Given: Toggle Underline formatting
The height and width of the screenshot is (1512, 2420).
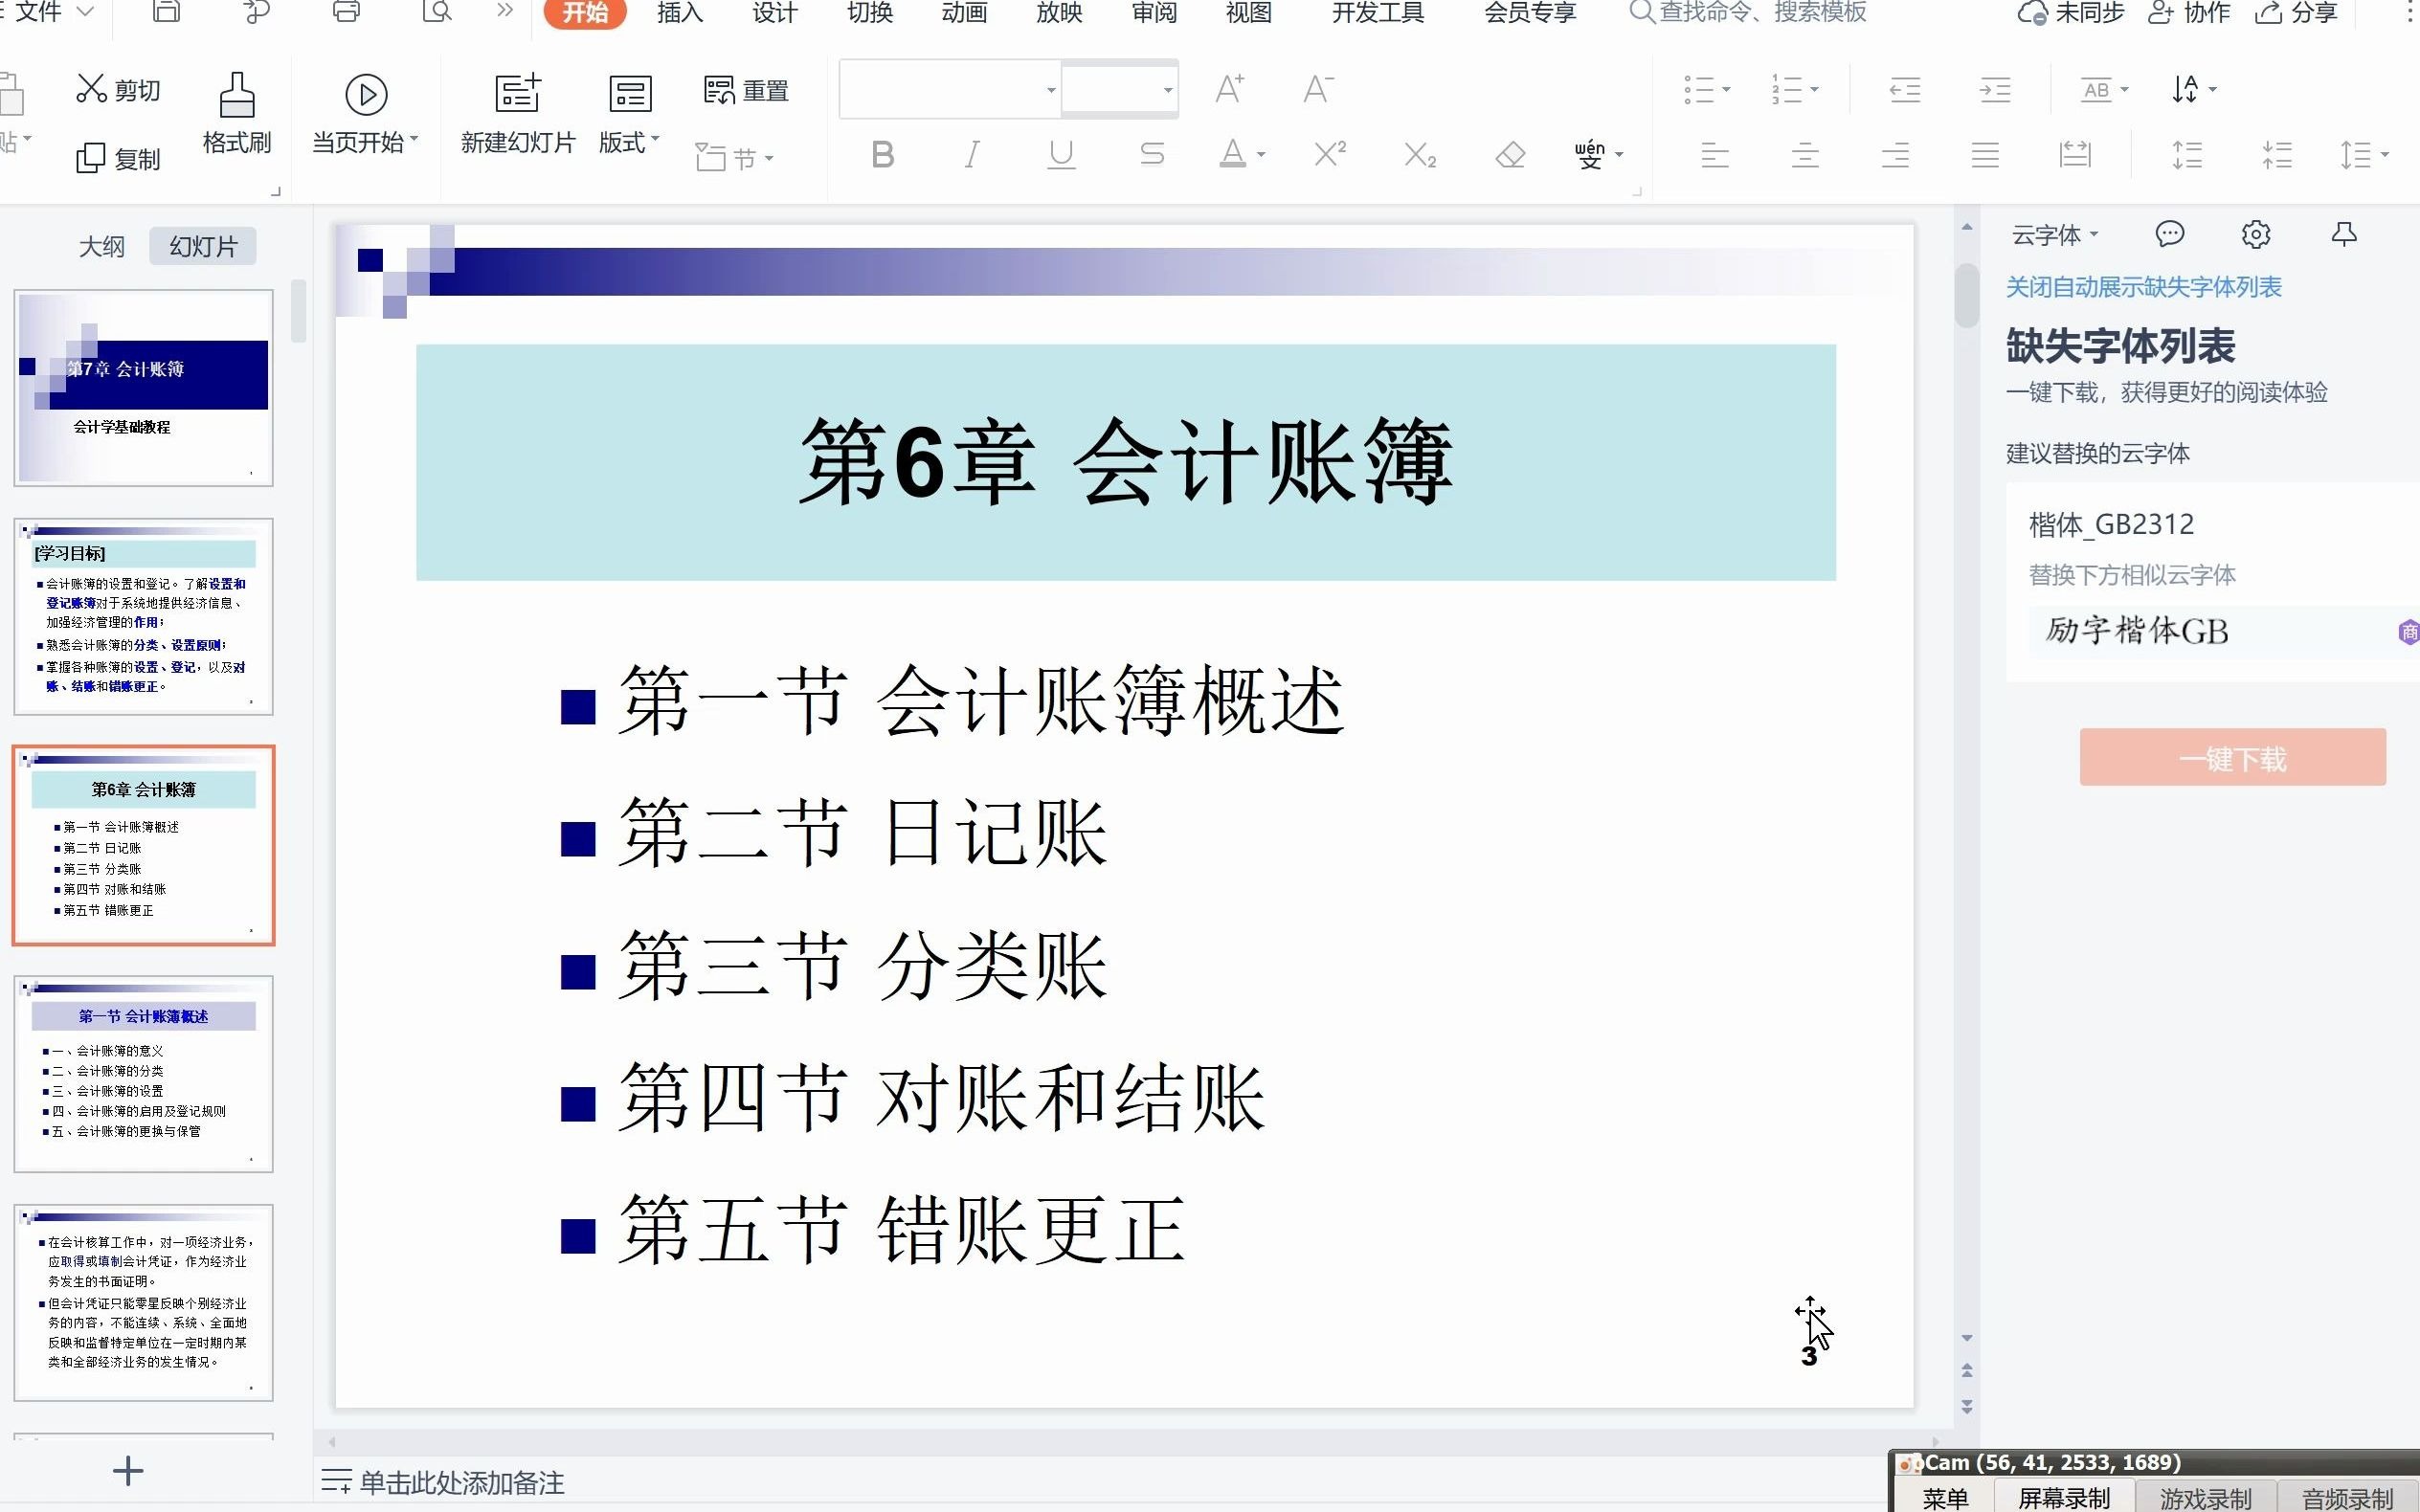Looking at the screenshot, I should coord(1061,155).
